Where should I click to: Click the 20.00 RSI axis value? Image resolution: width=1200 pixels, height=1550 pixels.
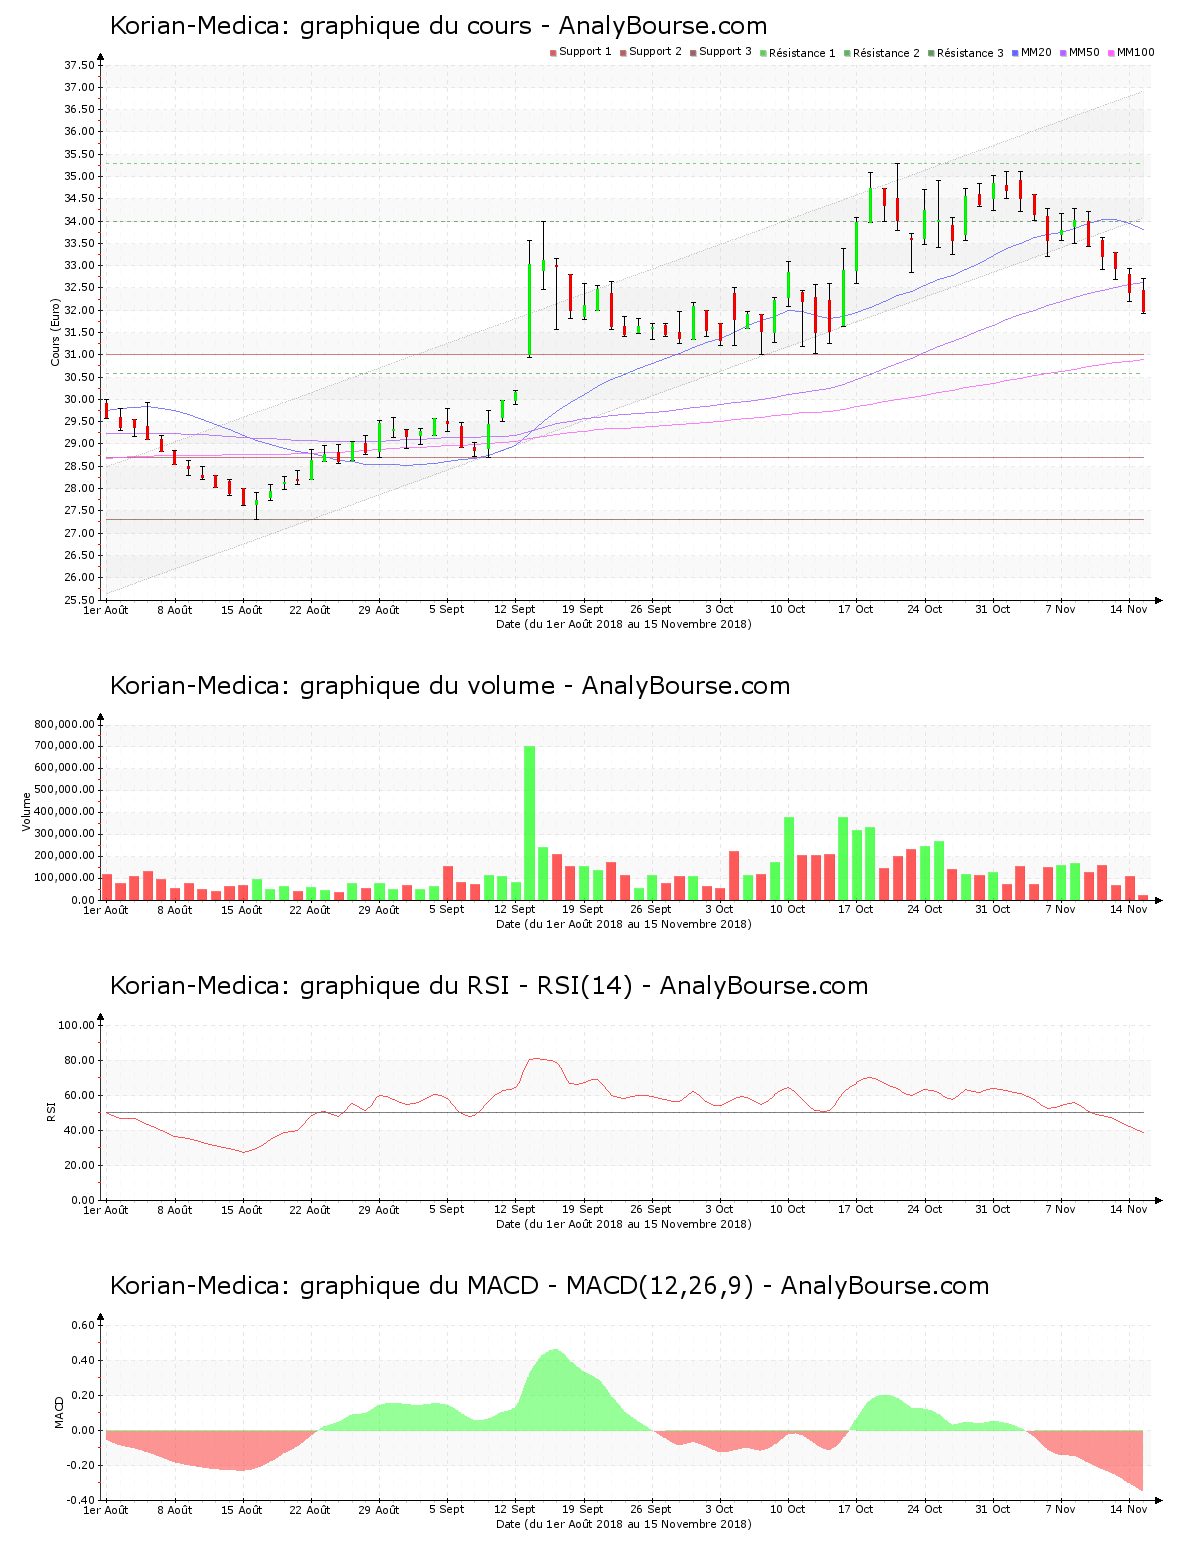point(79,1165)
